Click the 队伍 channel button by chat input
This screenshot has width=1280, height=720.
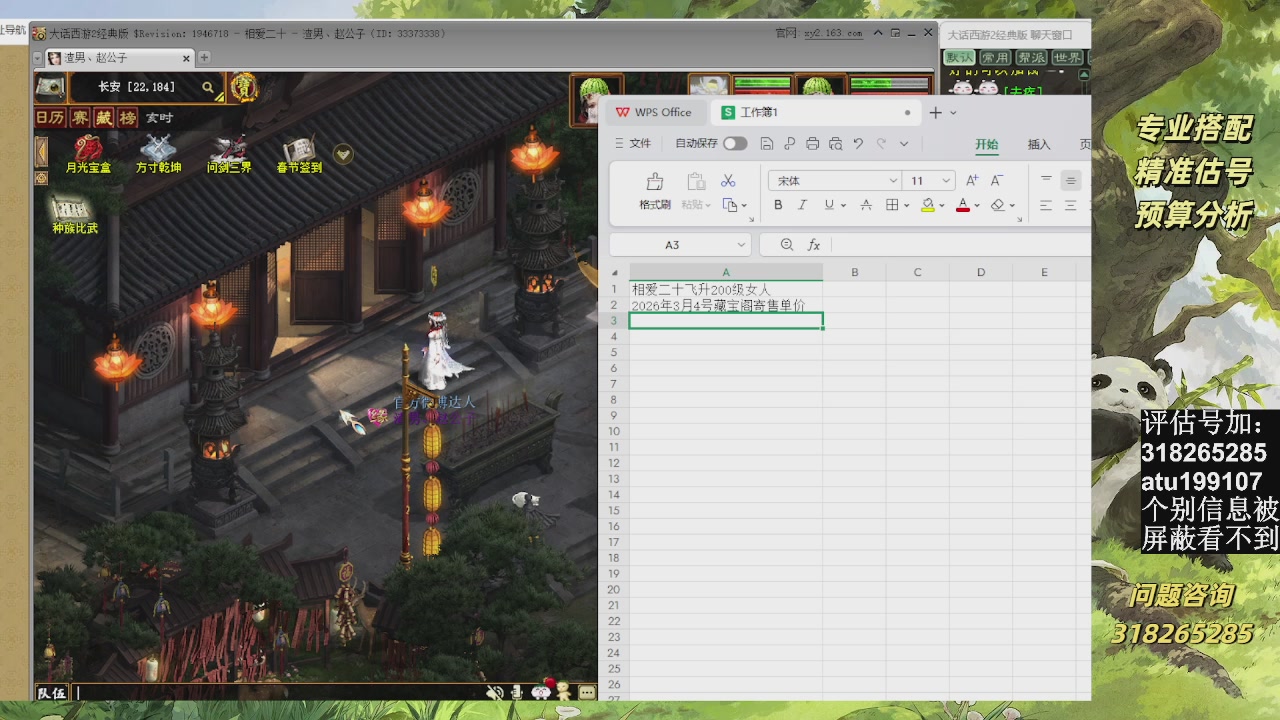(x=52, y=692)
